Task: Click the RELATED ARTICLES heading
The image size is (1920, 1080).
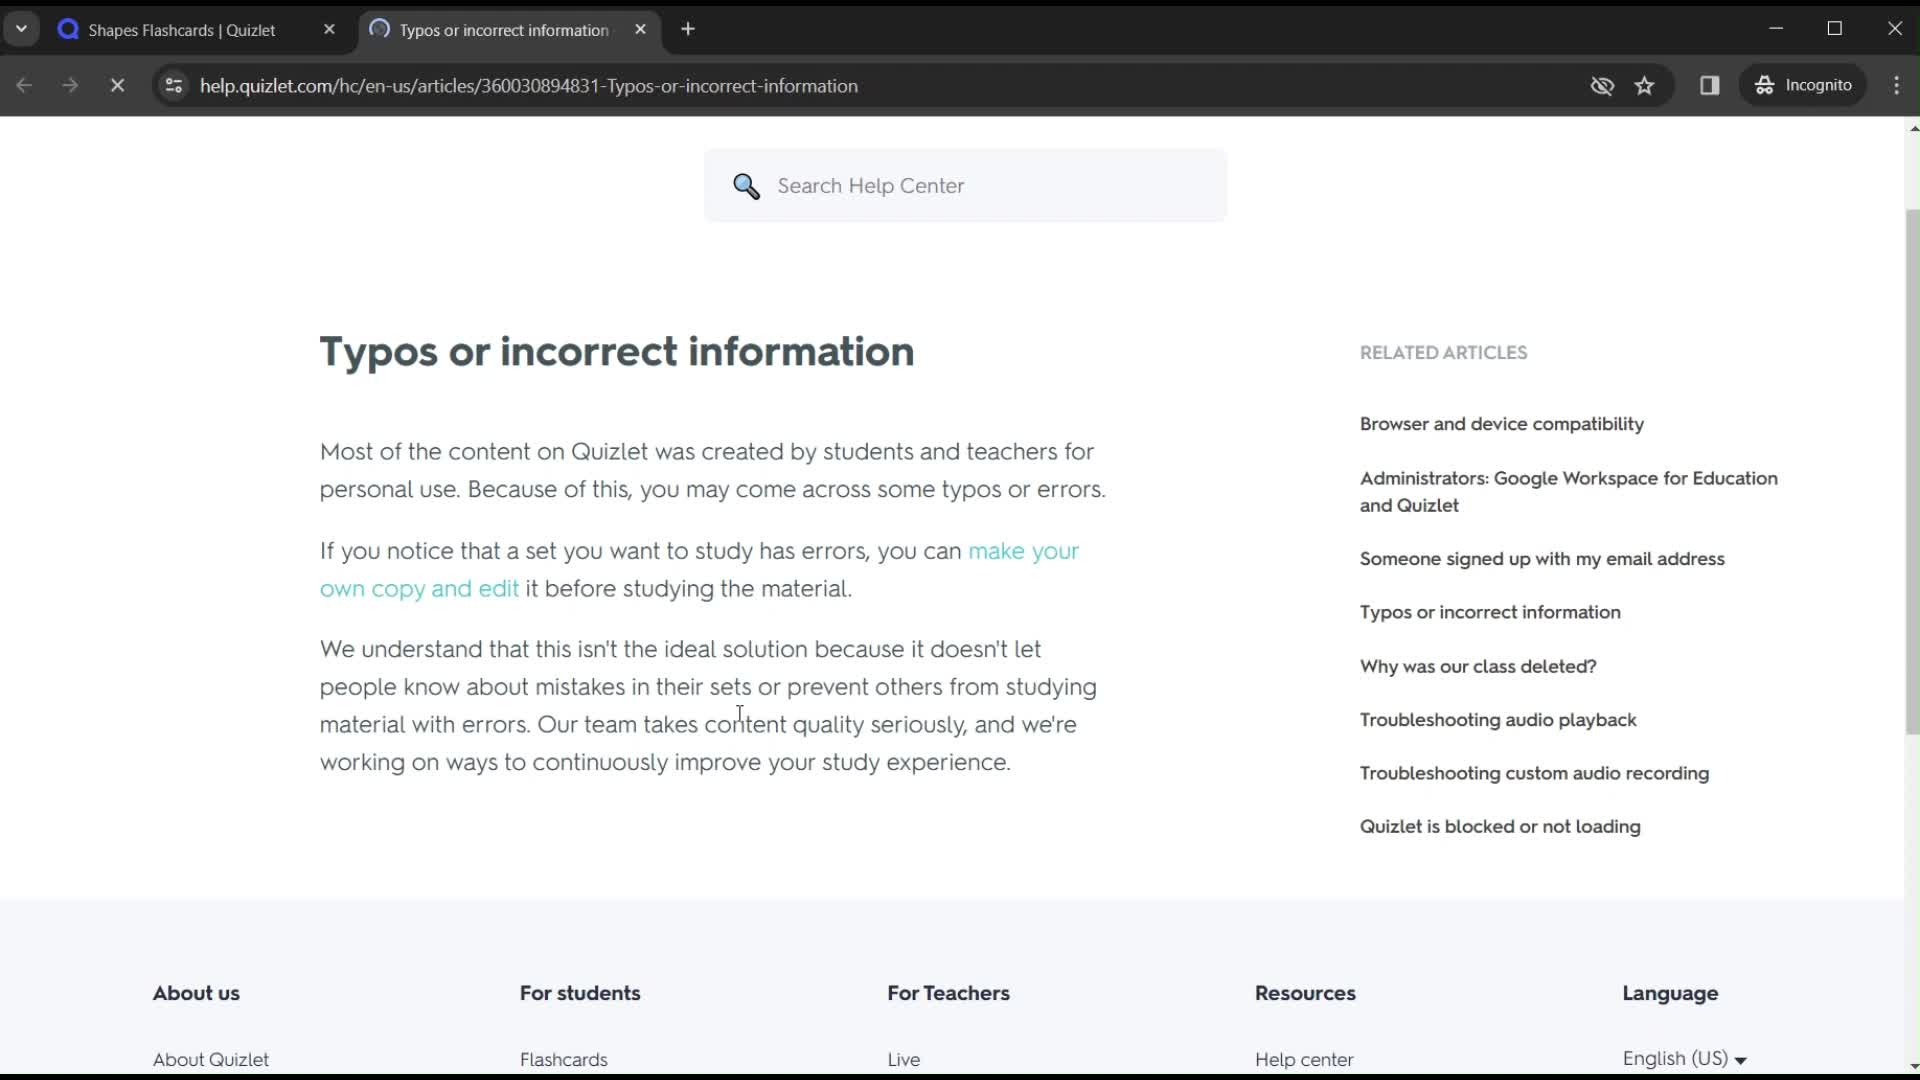Action: pos(1443,353)
